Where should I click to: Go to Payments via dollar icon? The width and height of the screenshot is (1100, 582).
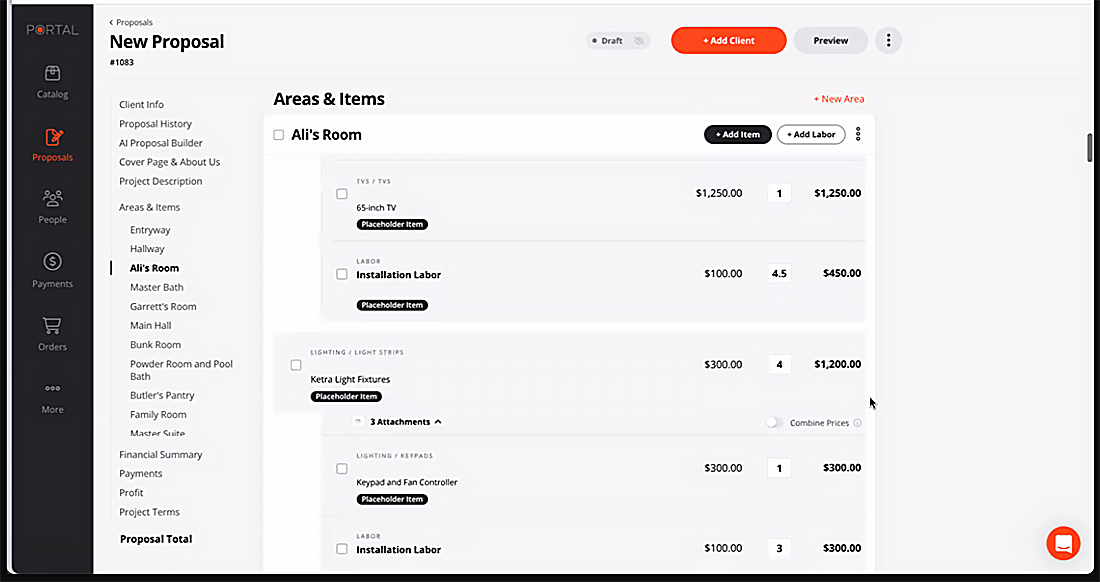point(52,262)
